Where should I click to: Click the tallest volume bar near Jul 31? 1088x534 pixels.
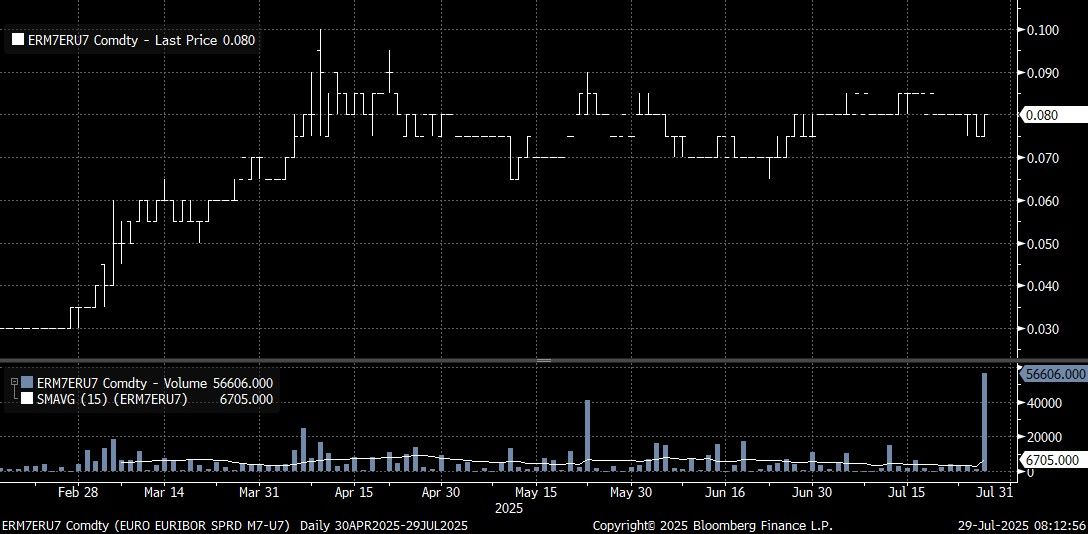[984, 422]
